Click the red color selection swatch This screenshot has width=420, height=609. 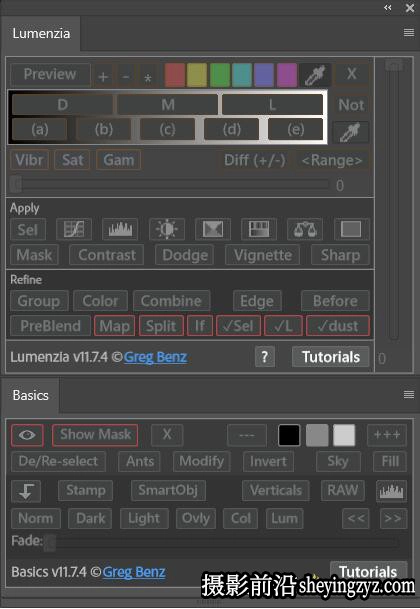[x=175, y=75]
